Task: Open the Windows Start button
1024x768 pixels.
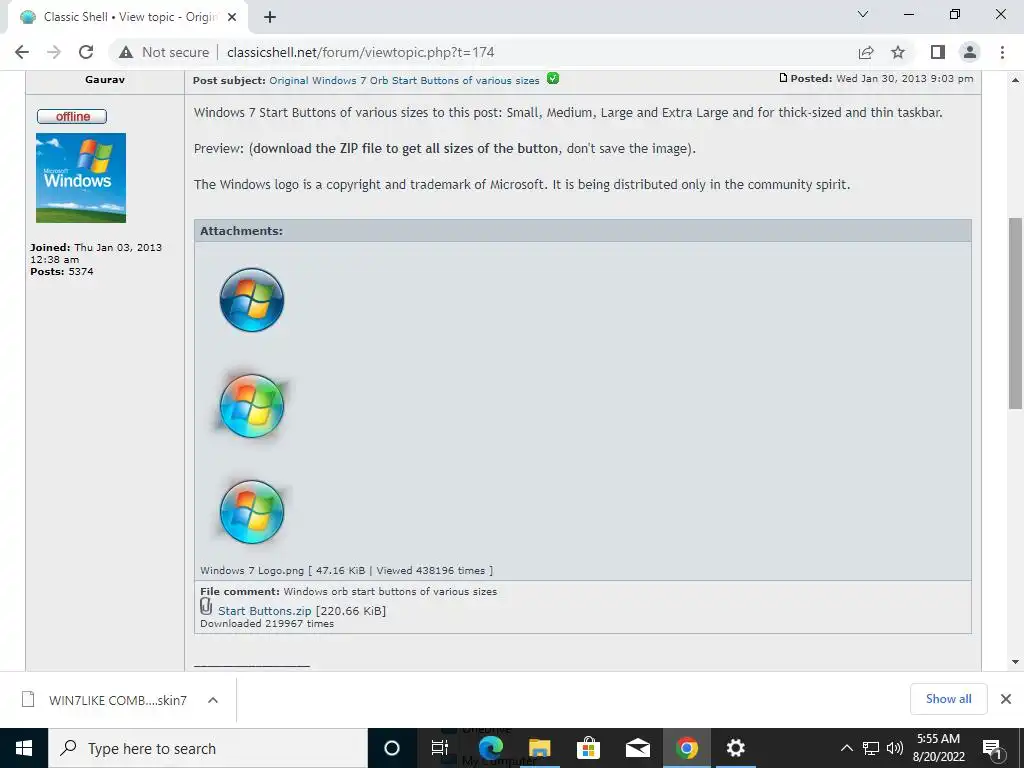Action: click(24, 748)
